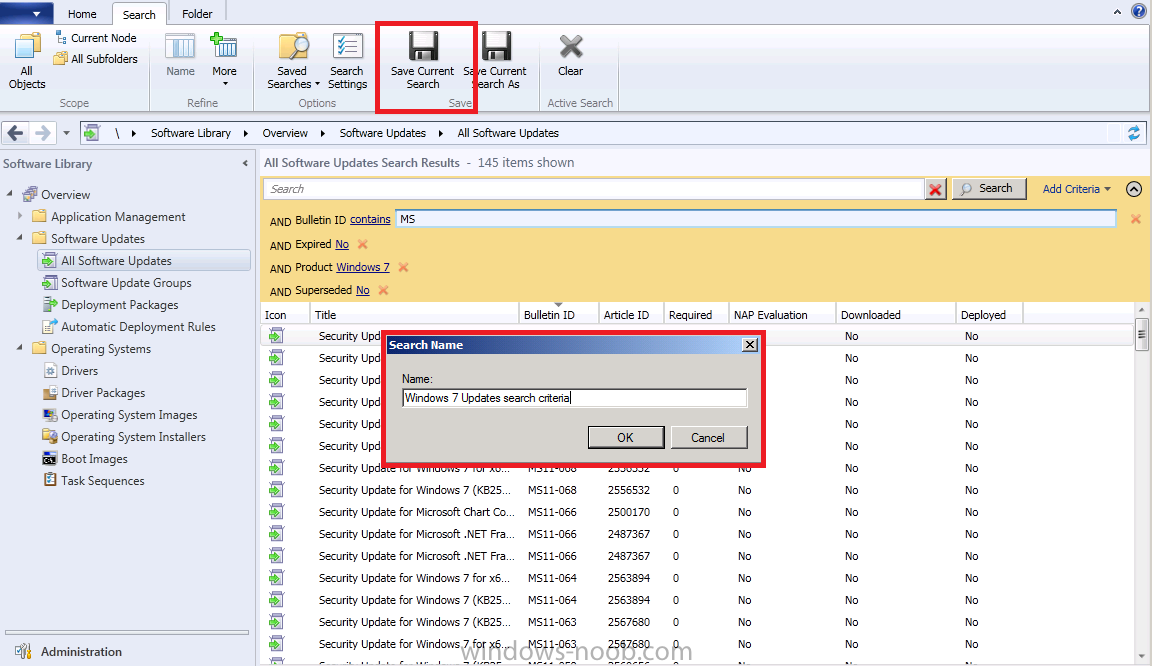Click Save Current Search As
The height and width of the screenshot is (666, 1152).
pyautogui.click(x=497, y=61)
